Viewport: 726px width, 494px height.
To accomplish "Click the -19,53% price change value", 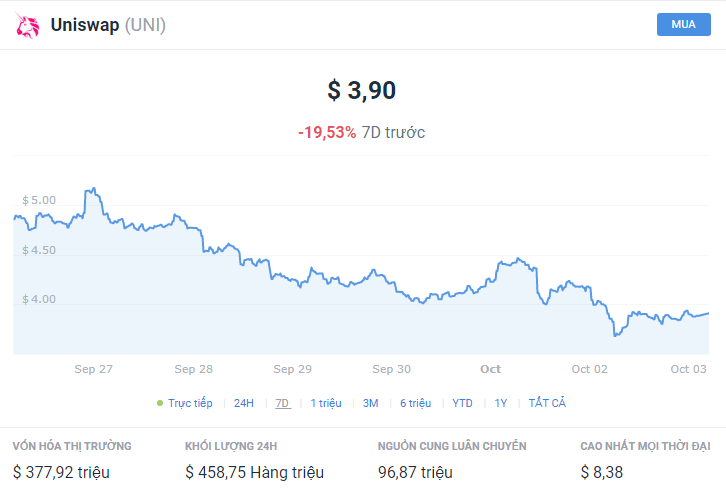I will pos(327,132).
